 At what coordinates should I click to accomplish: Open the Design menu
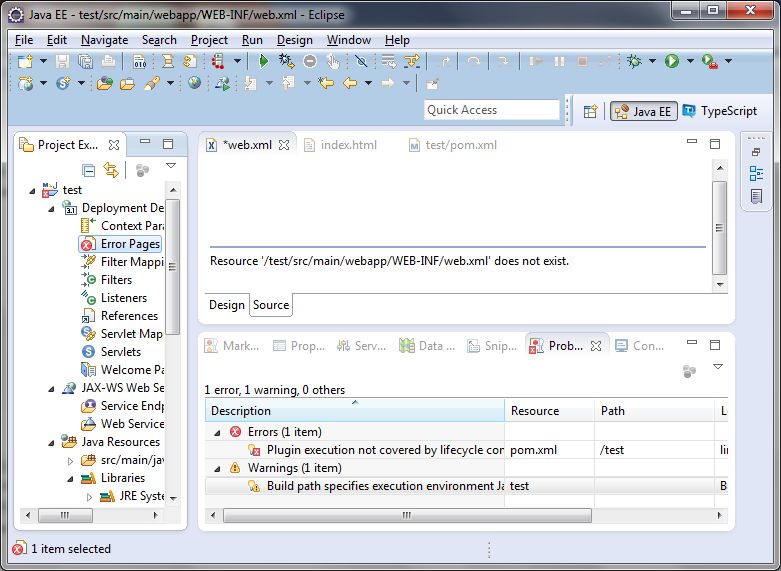tap(294, 40)
